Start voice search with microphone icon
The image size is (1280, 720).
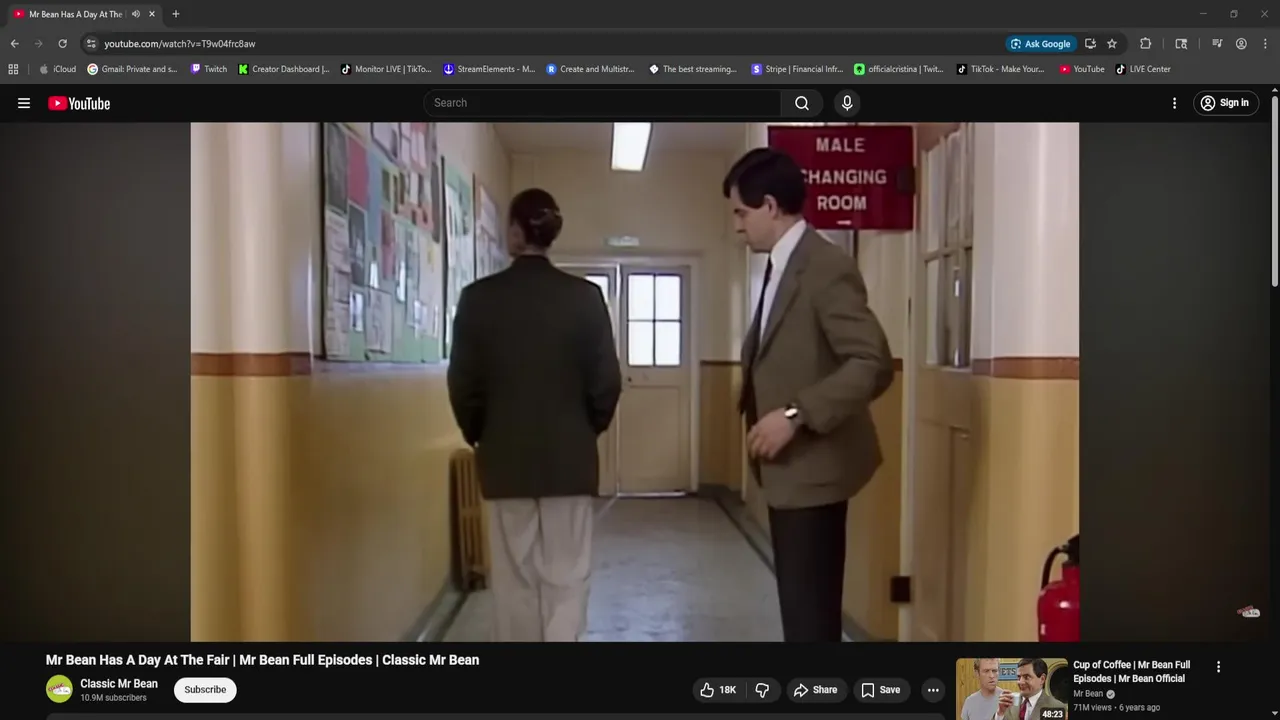(x=847, y=103)
